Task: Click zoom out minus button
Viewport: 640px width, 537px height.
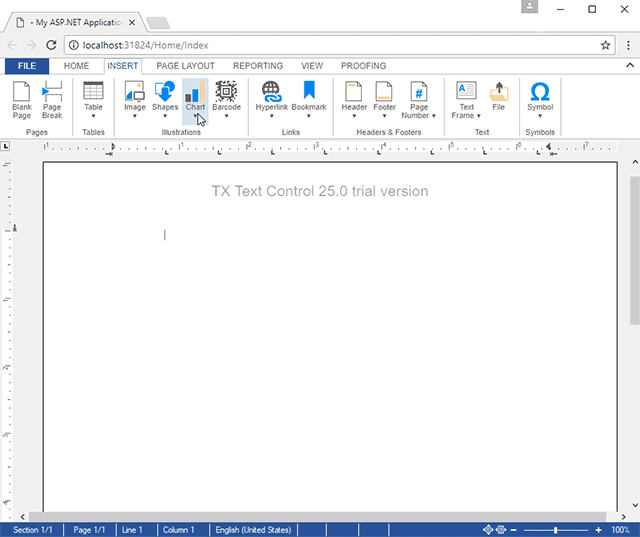Action: (514, 530)
